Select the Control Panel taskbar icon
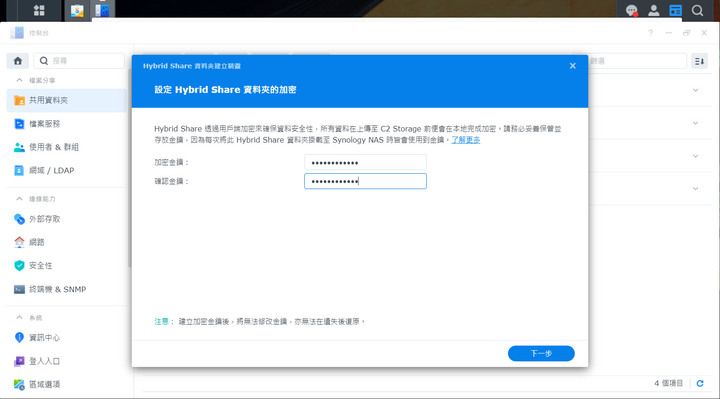The height and width of the screenshot is (399, 720). click(102, 11)
